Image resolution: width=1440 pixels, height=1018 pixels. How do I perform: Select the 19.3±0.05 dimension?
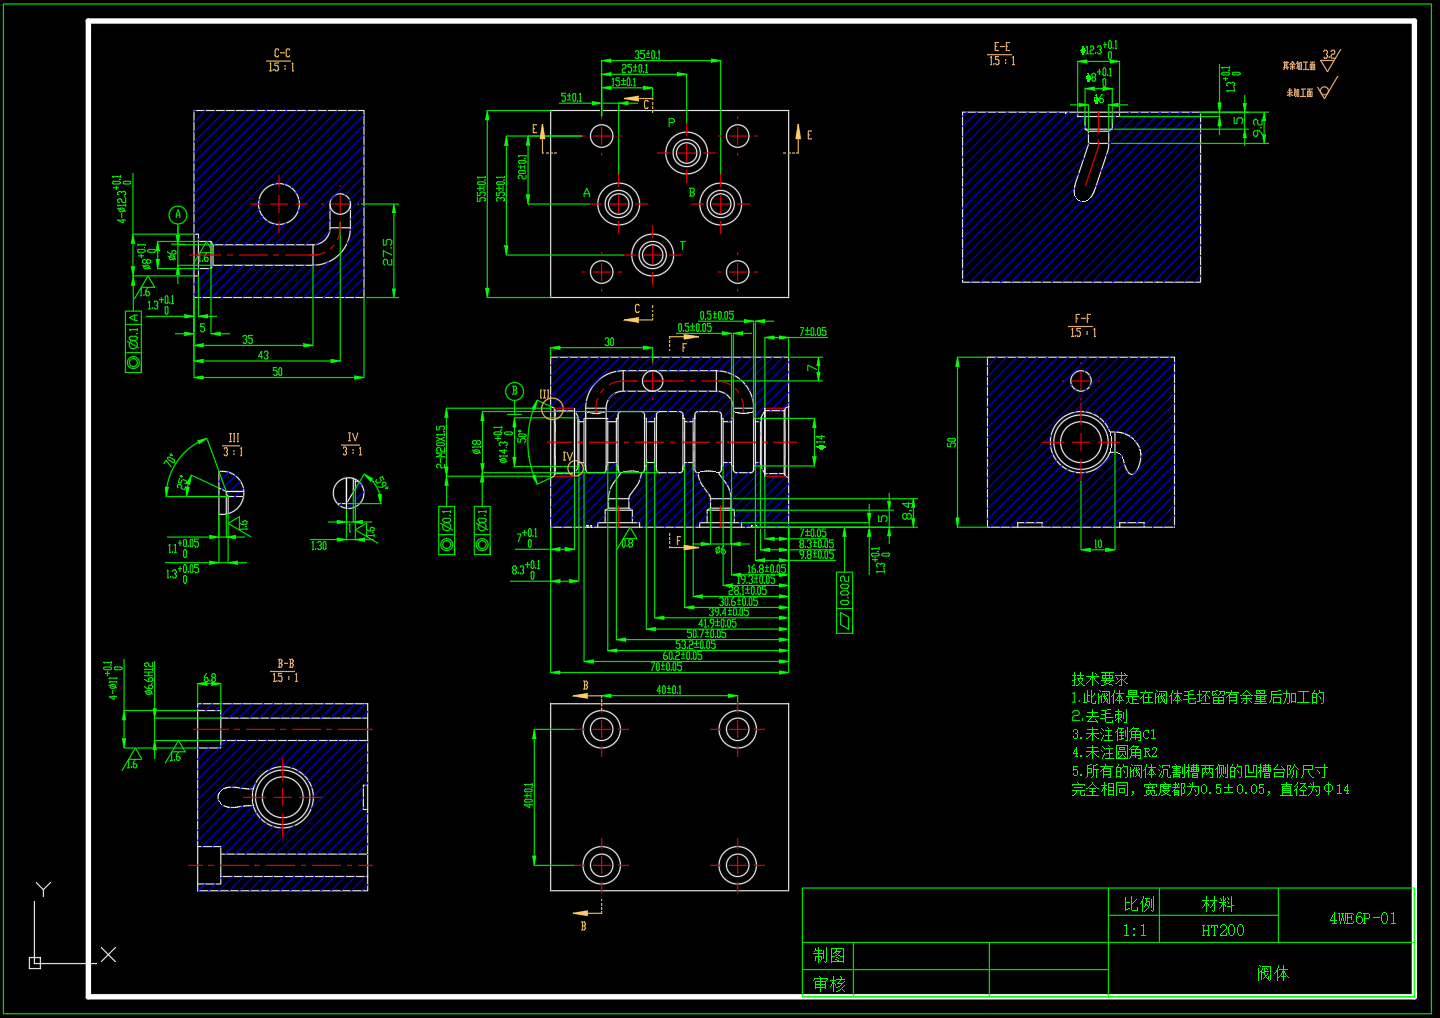coord(756,580)
